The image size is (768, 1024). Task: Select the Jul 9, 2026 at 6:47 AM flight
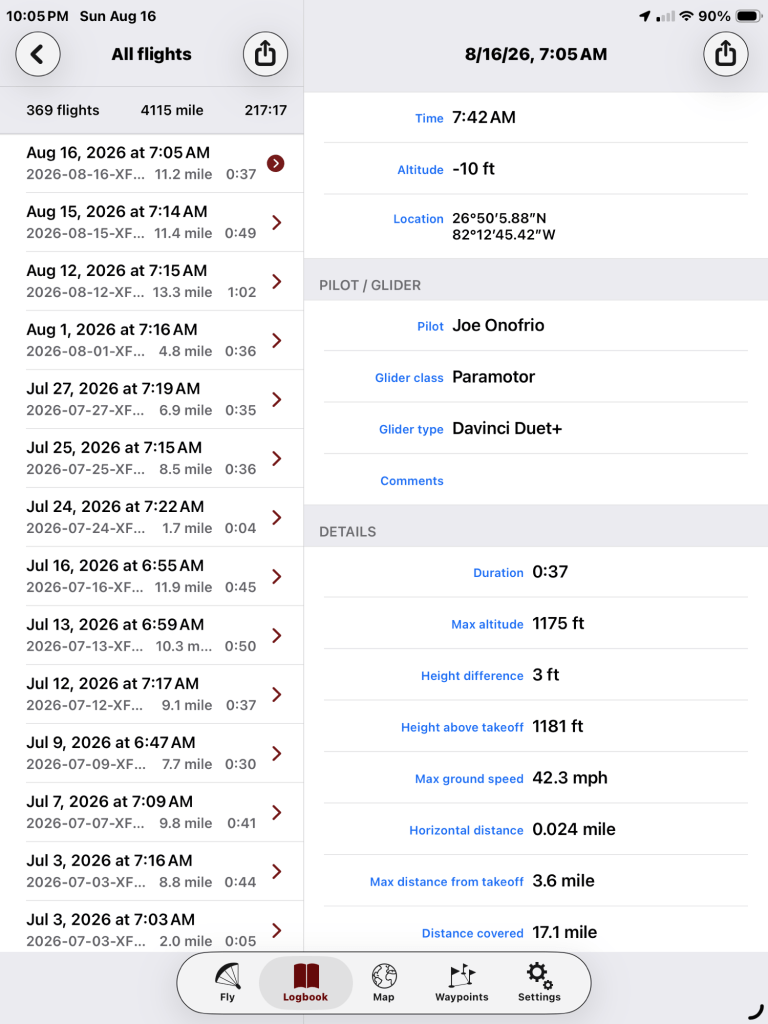152,753
